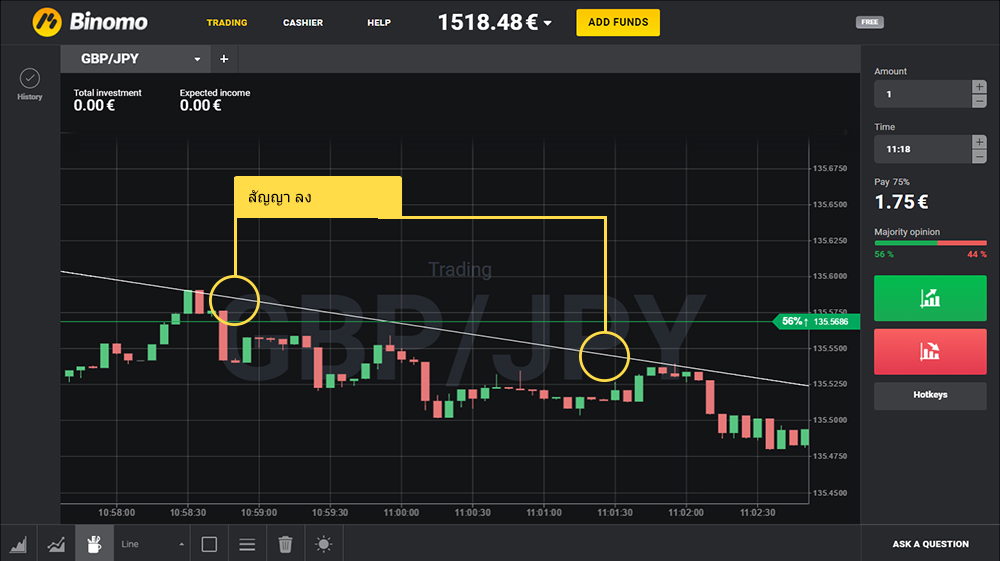Toggle the FREE account badge
This screenshot has height=561, width=1000.
tap(870, 22)
